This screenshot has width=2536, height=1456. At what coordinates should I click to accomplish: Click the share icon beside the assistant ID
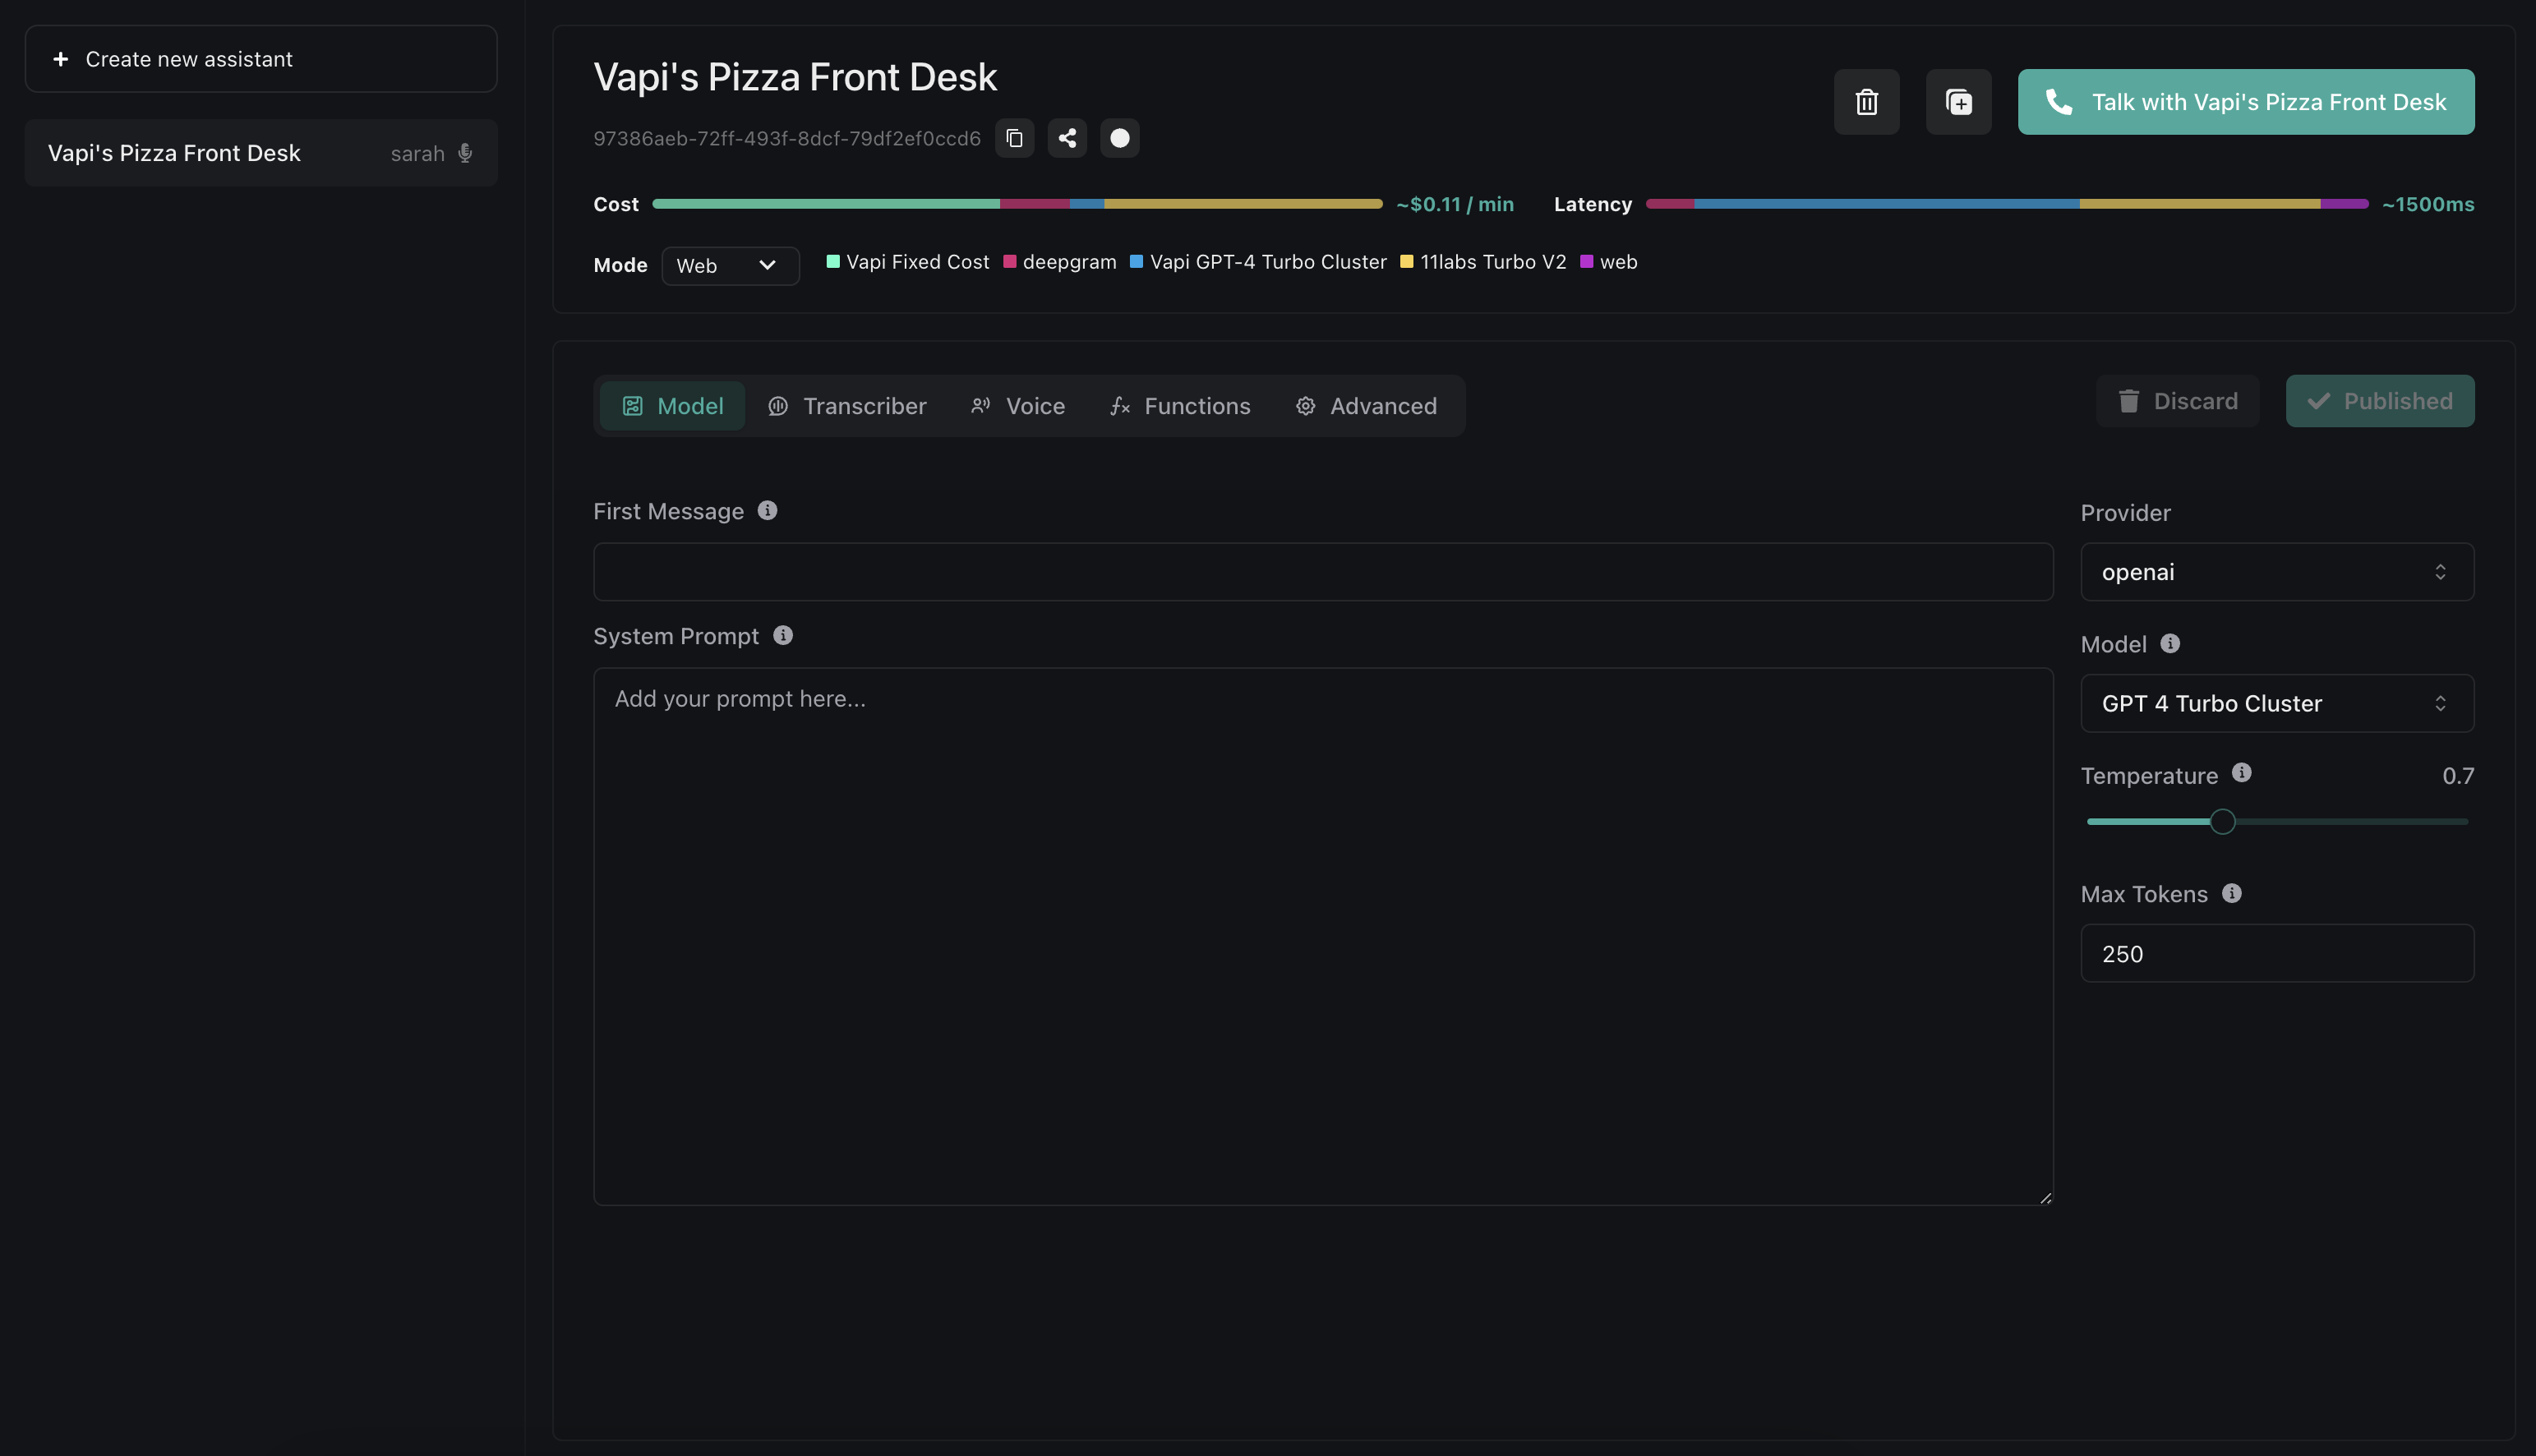click(x=1067, y=138)
